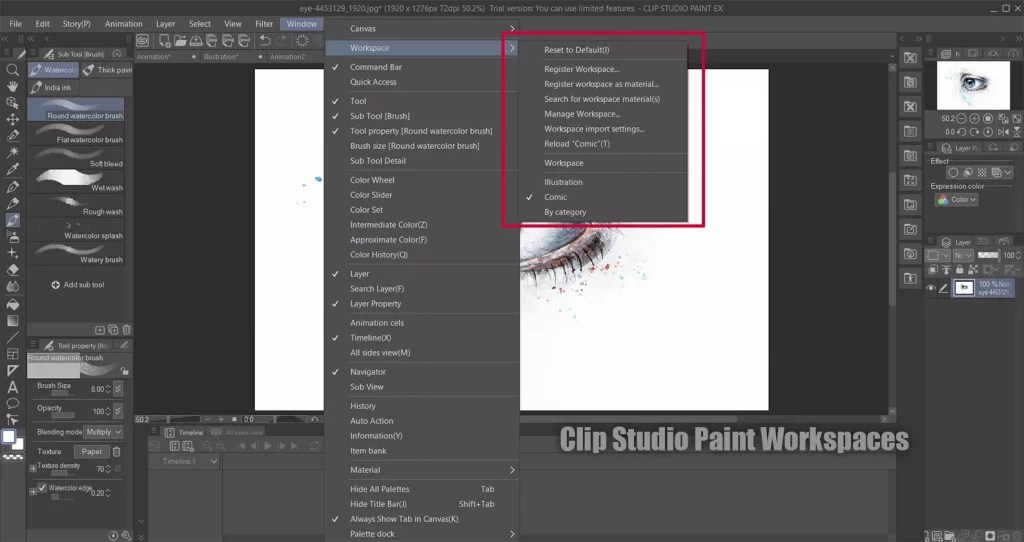Select the Fill bucket tool
The height and width of the screenshot is (542, 1024).
point(12,304)
